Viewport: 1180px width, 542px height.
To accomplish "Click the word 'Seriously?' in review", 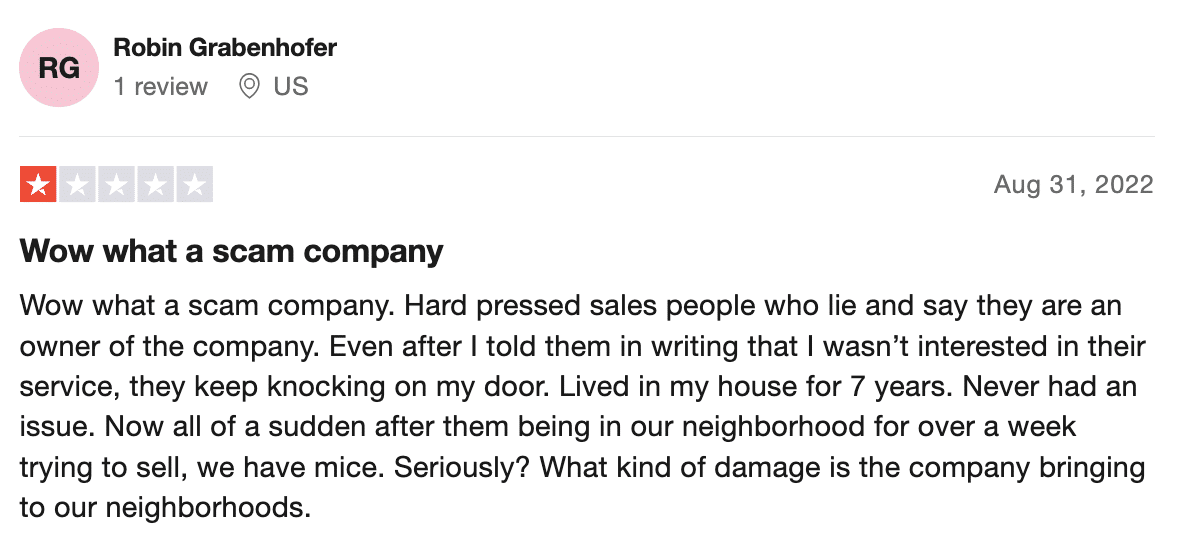I will point(463,468).
